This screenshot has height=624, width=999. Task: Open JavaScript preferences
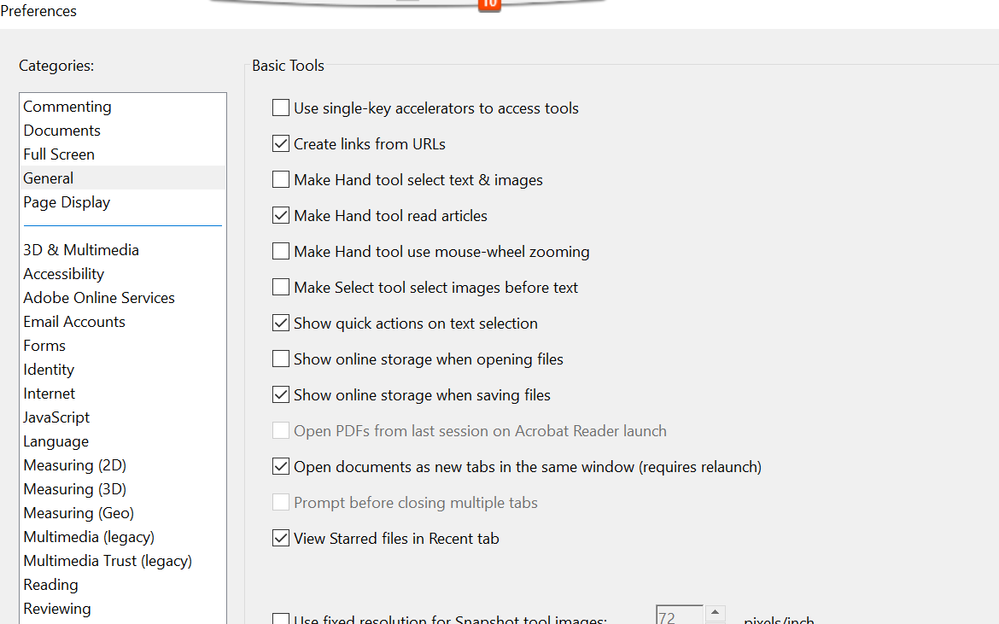56,417
